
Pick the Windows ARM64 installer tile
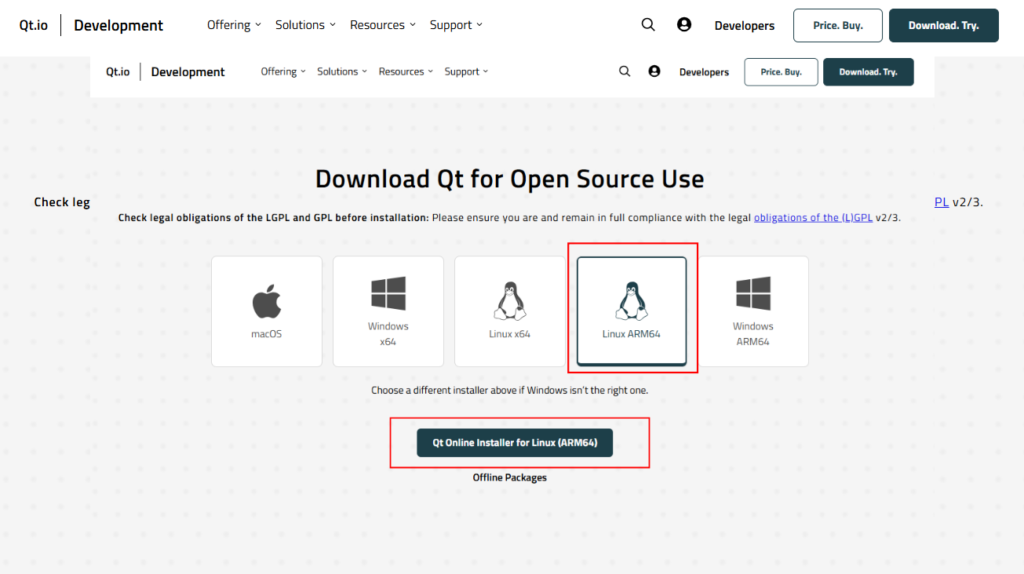753,311
